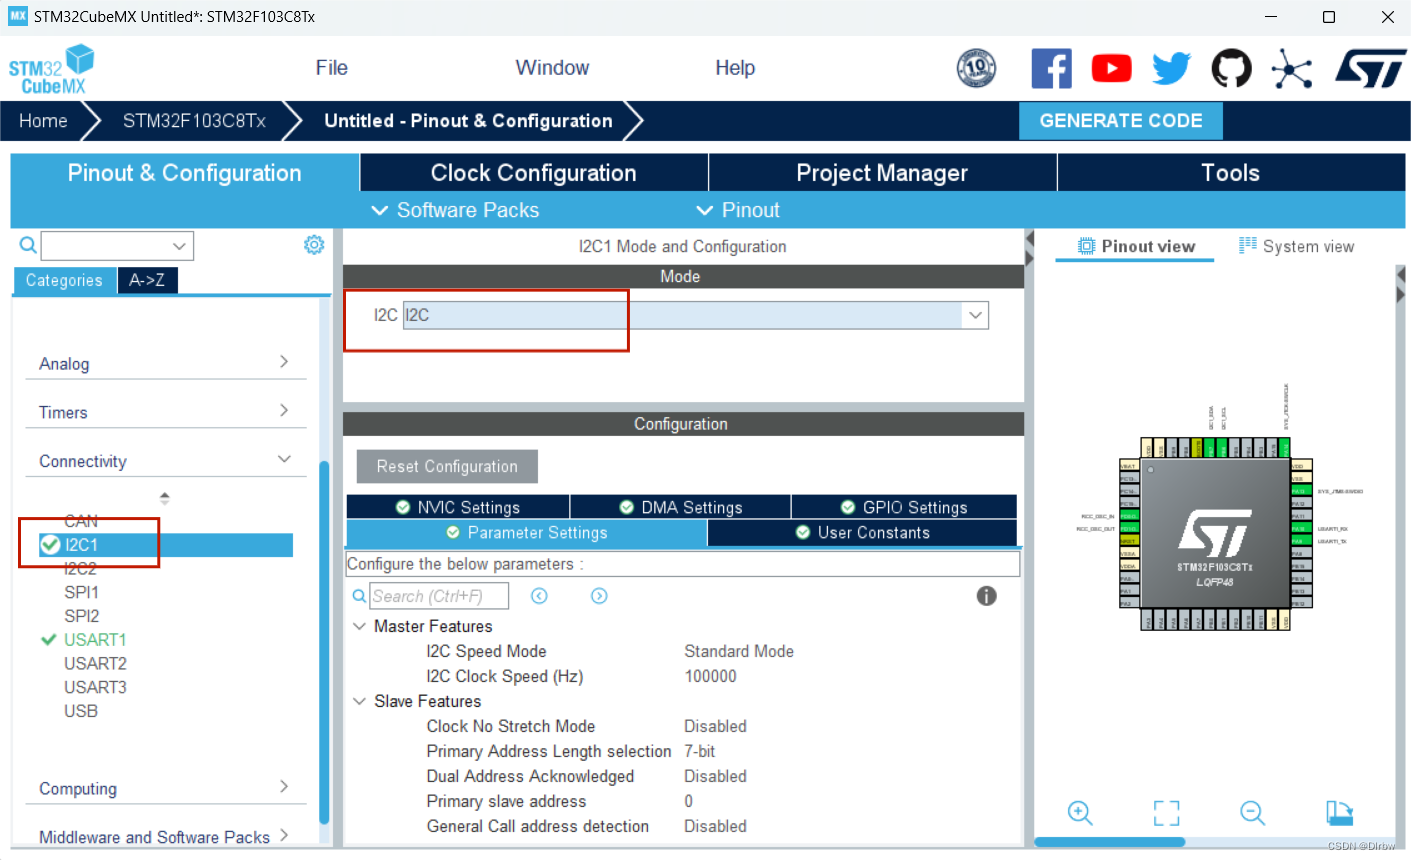This screenshot has height=860, width=1411.
Task: Click the STM32CubeMX logo
Action: [51, 69]
